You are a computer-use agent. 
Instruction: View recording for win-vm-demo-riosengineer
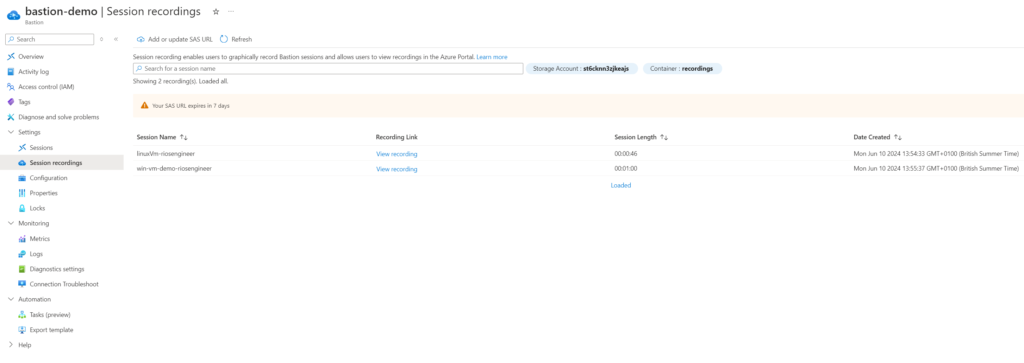point(396,169)
